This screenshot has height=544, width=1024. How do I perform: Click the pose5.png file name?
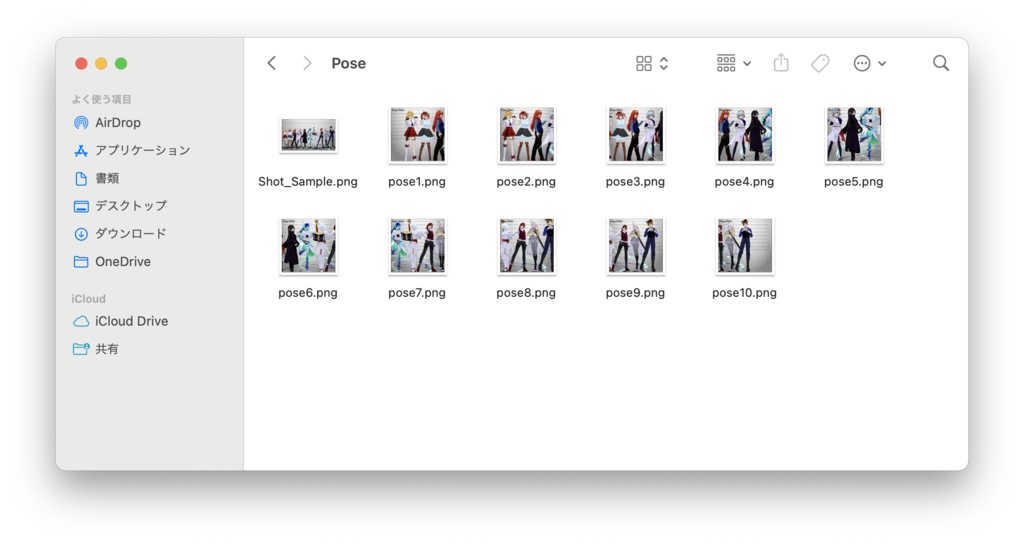tap(854, 182)
